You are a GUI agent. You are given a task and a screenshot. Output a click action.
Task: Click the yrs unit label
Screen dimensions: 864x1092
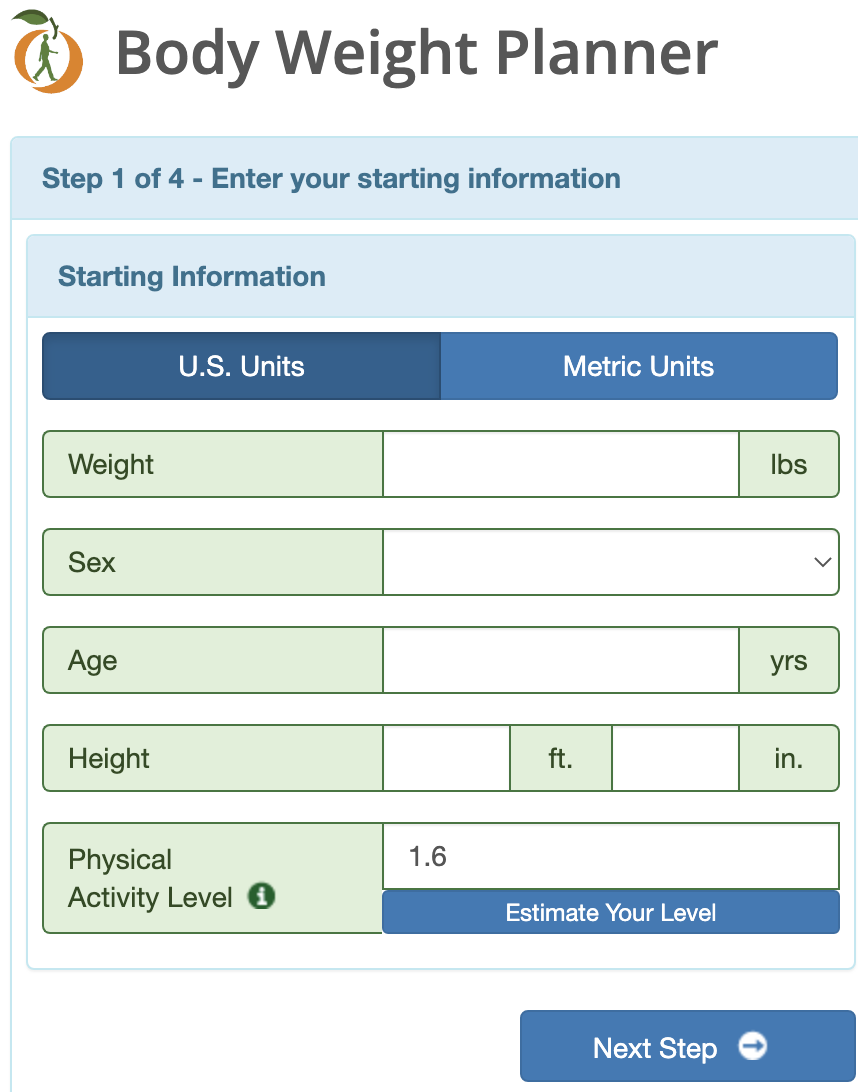point(789,660)
